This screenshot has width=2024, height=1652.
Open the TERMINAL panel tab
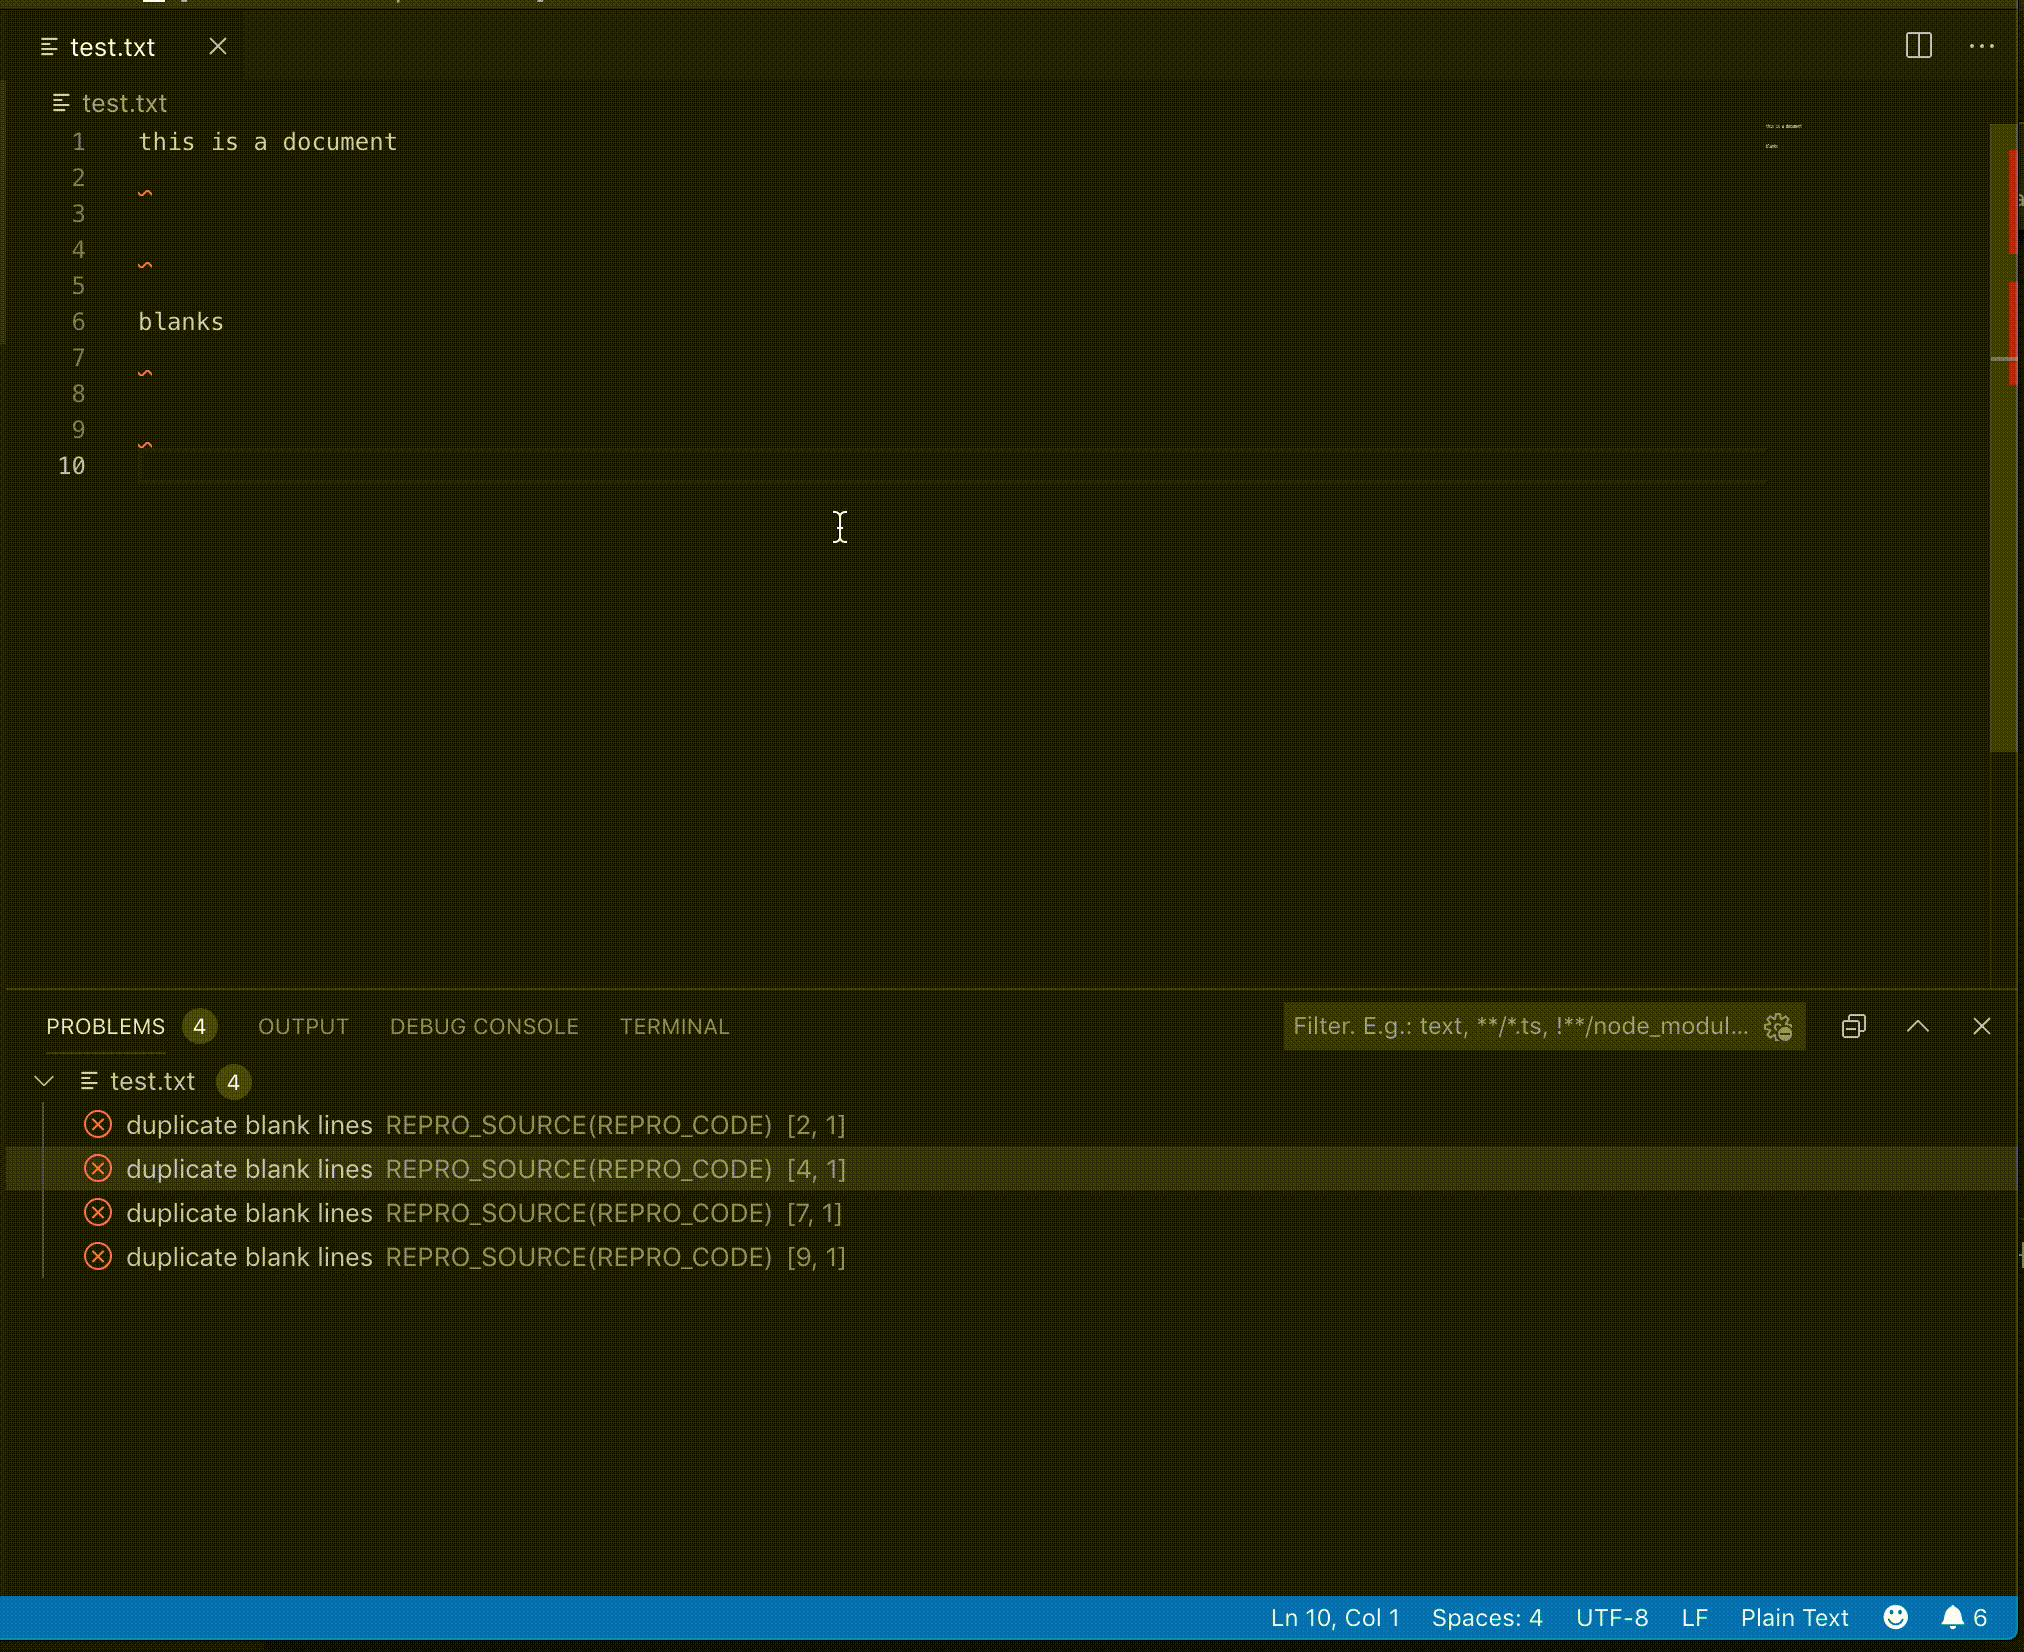point(675,1027)
